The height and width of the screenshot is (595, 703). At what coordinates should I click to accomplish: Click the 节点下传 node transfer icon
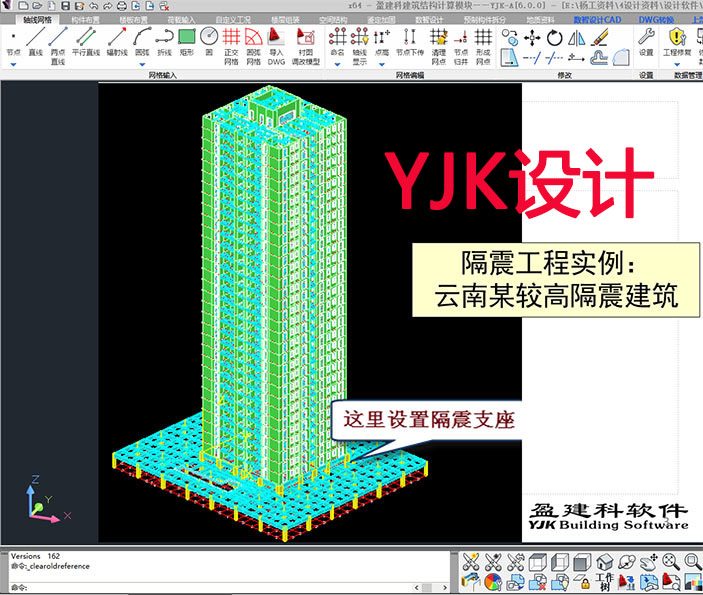410,43
